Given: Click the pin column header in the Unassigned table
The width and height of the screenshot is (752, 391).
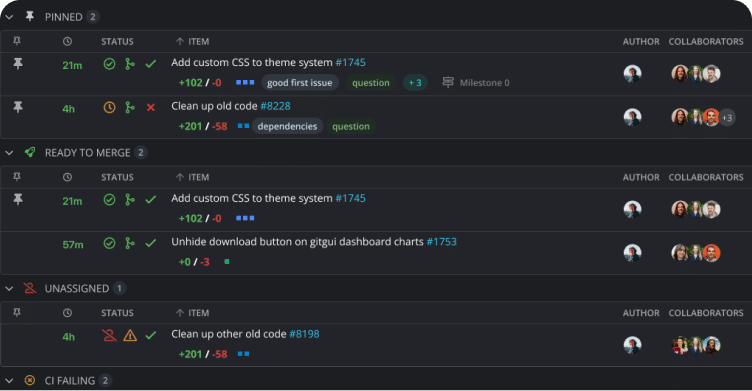Looking at the screenshot, I should click(x=17, y=313).
